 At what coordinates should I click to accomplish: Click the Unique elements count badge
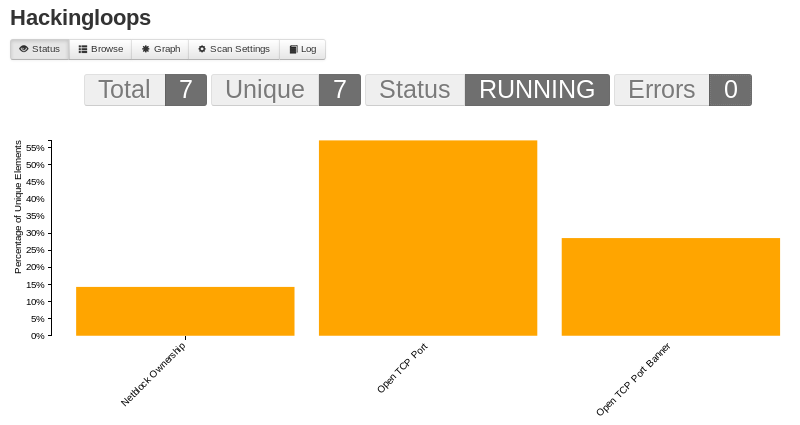pos(339,90)
